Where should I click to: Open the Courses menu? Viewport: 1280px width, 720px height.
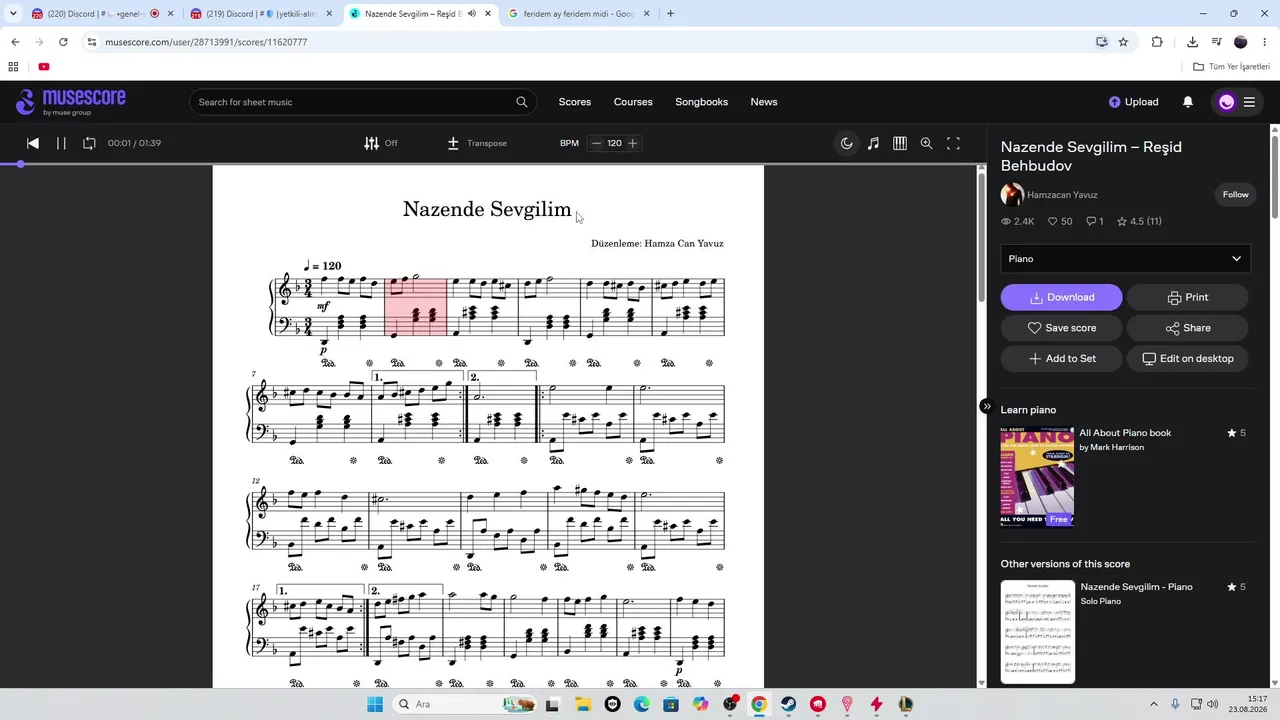(x=633, y=102)
